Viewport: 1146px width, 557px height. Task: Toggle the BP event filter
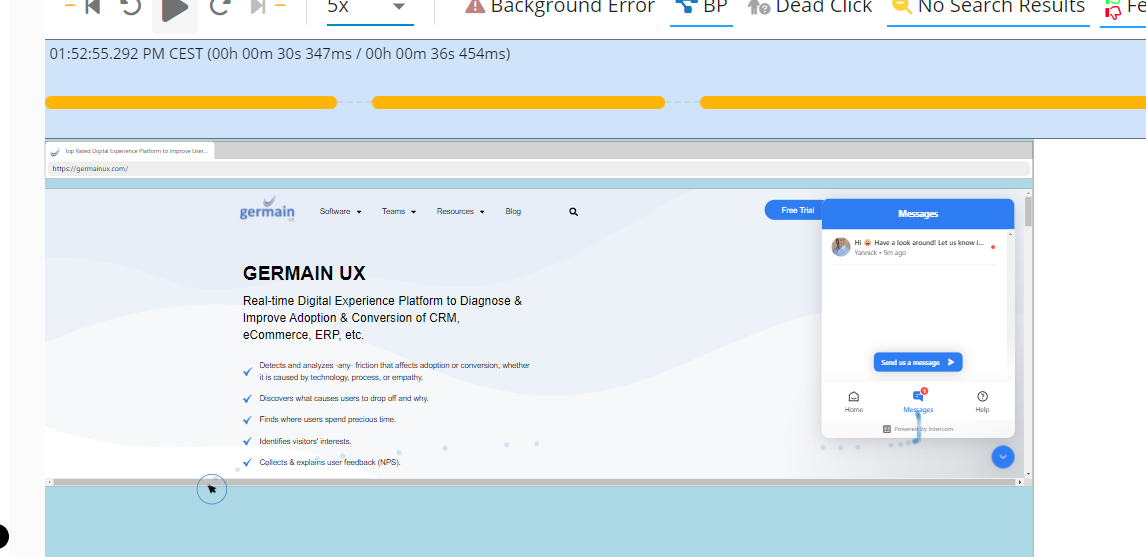click(x=700, y=7)
